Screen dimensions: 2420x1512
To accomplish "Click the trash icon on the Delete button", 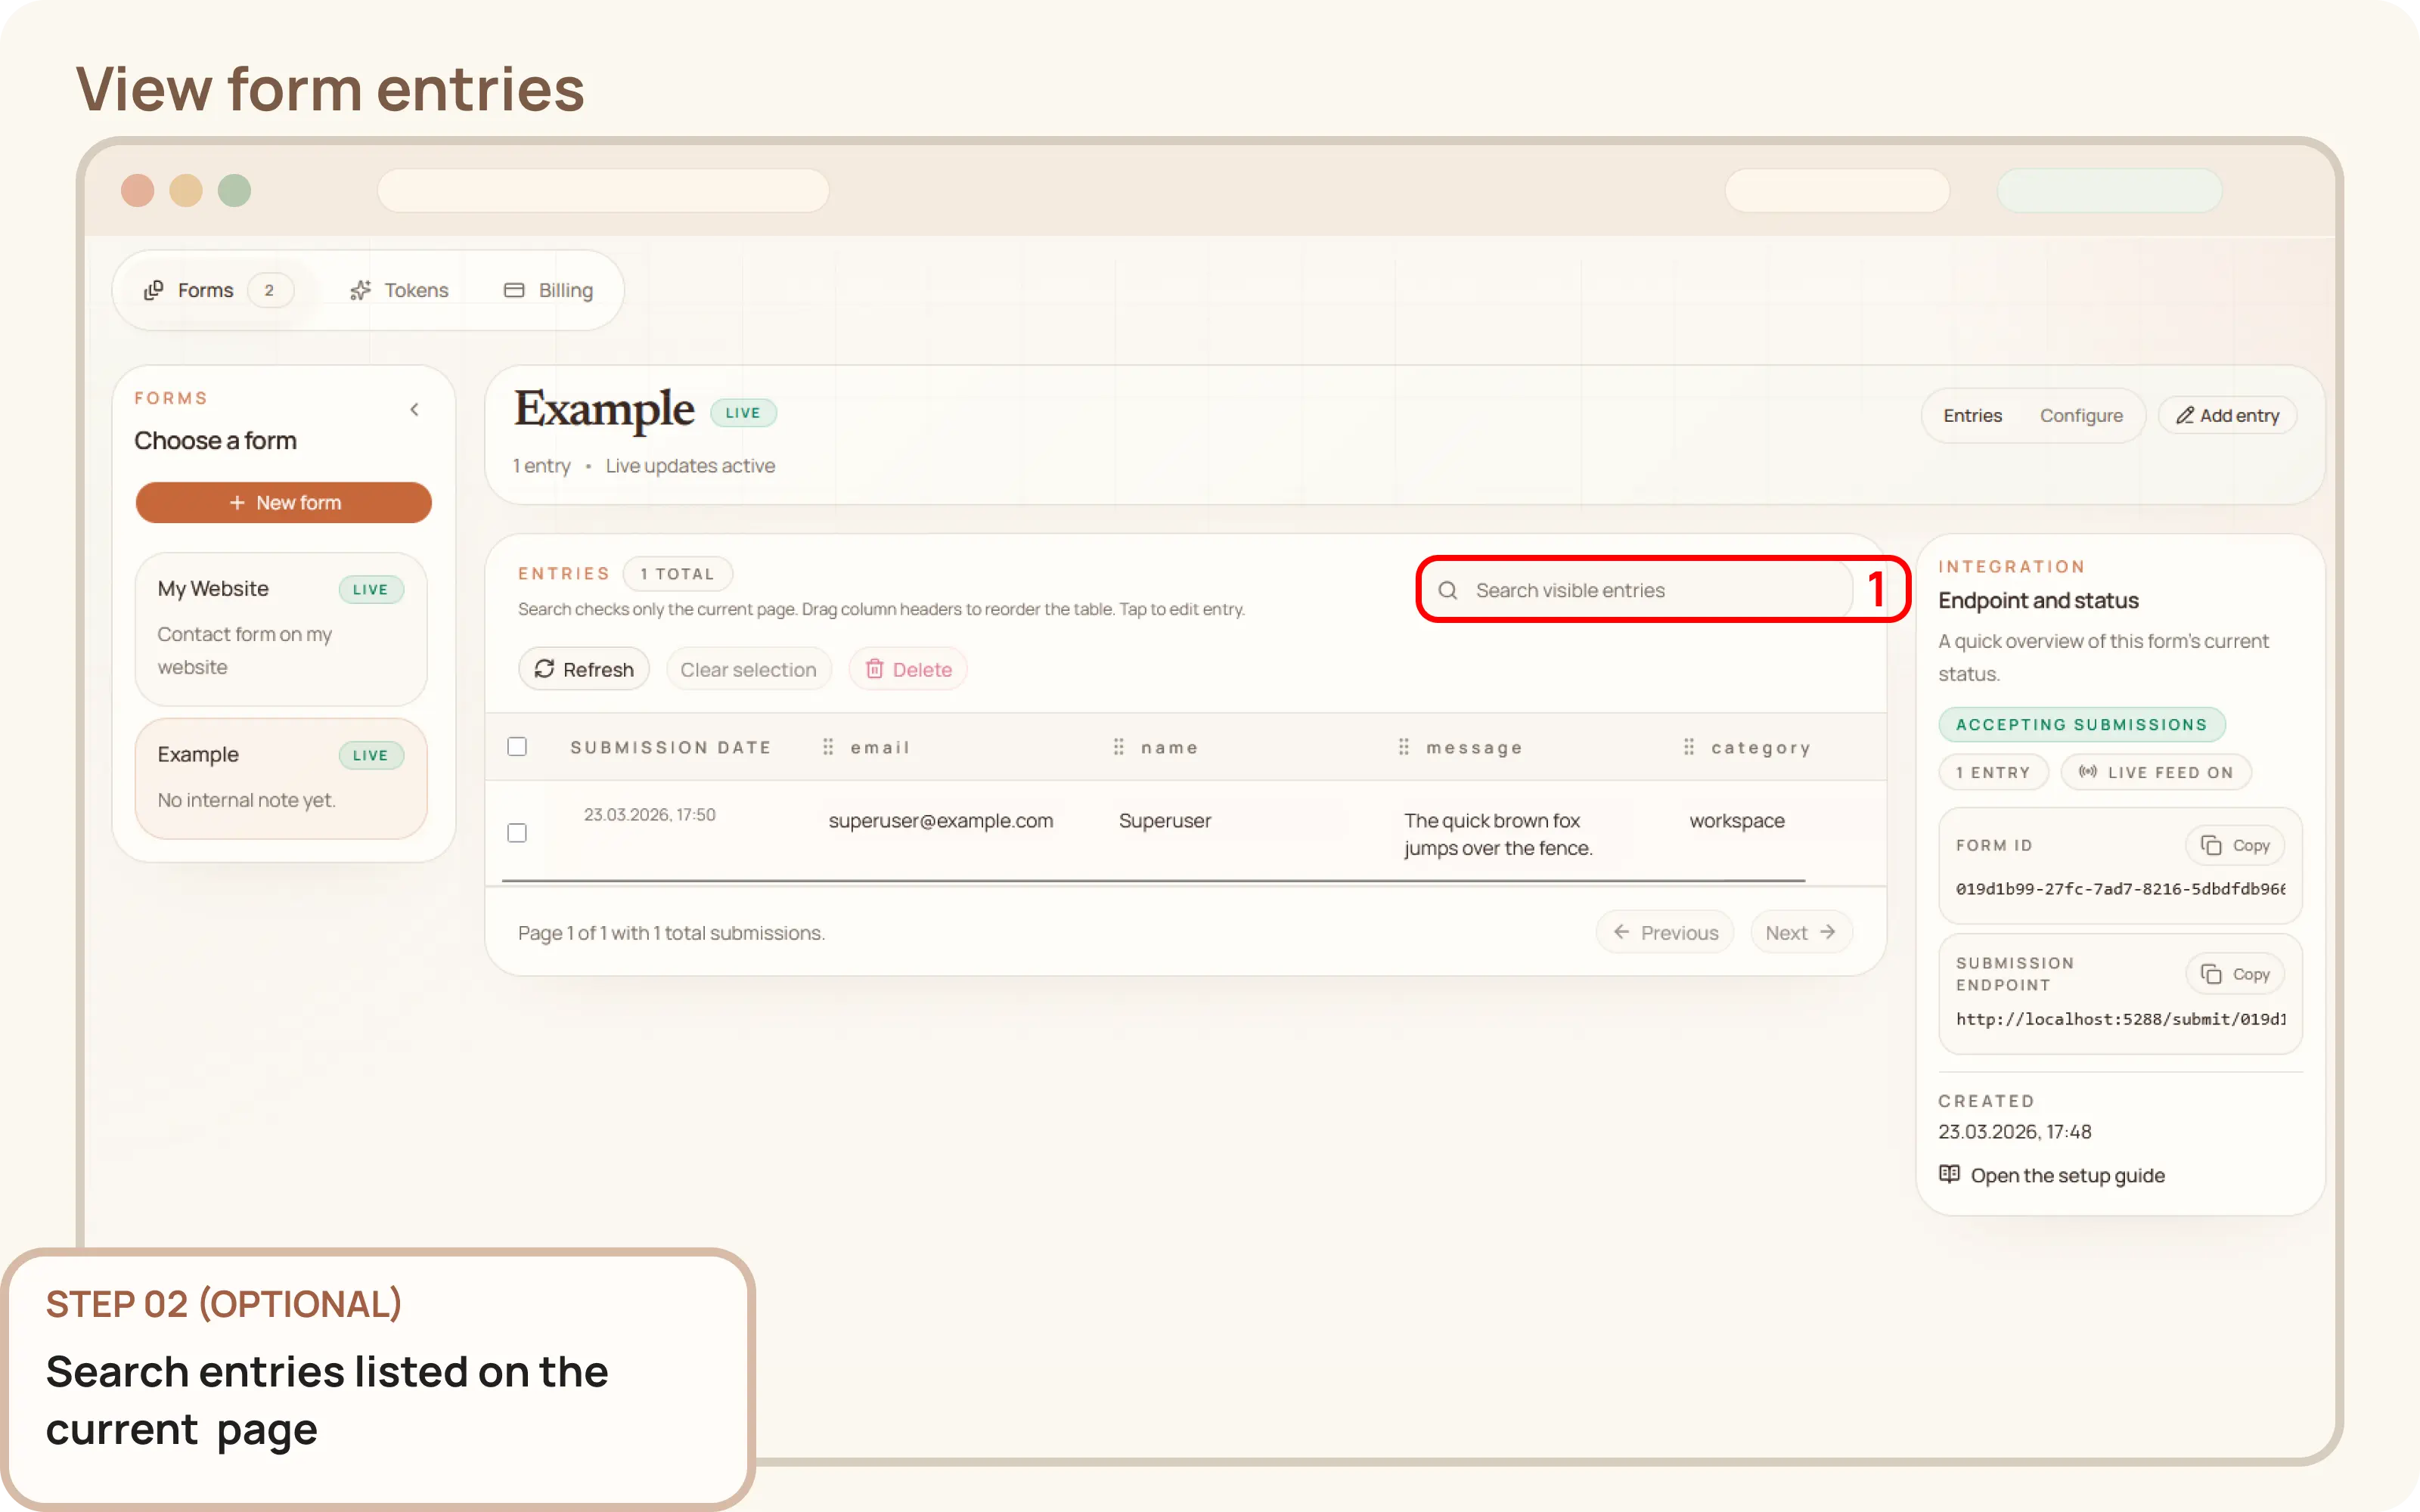I will click(876, 668).
